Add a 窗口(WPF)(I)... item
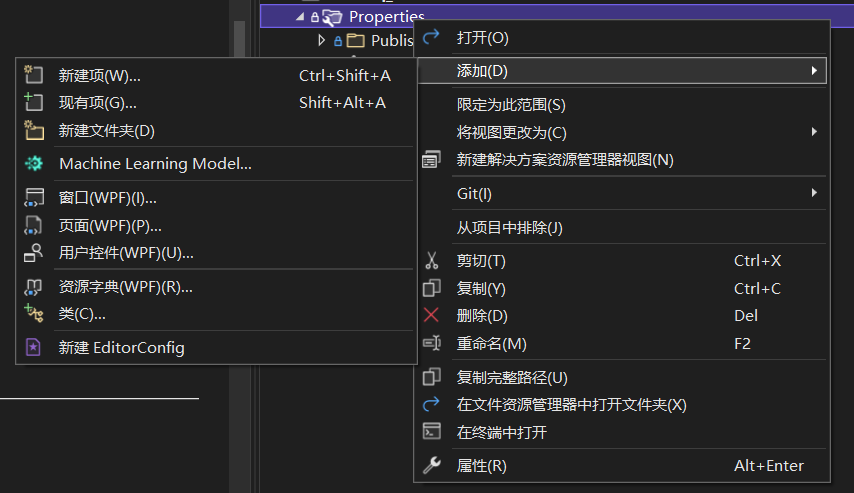This screenshot has width=854, height=493. [x=216, y=198]
